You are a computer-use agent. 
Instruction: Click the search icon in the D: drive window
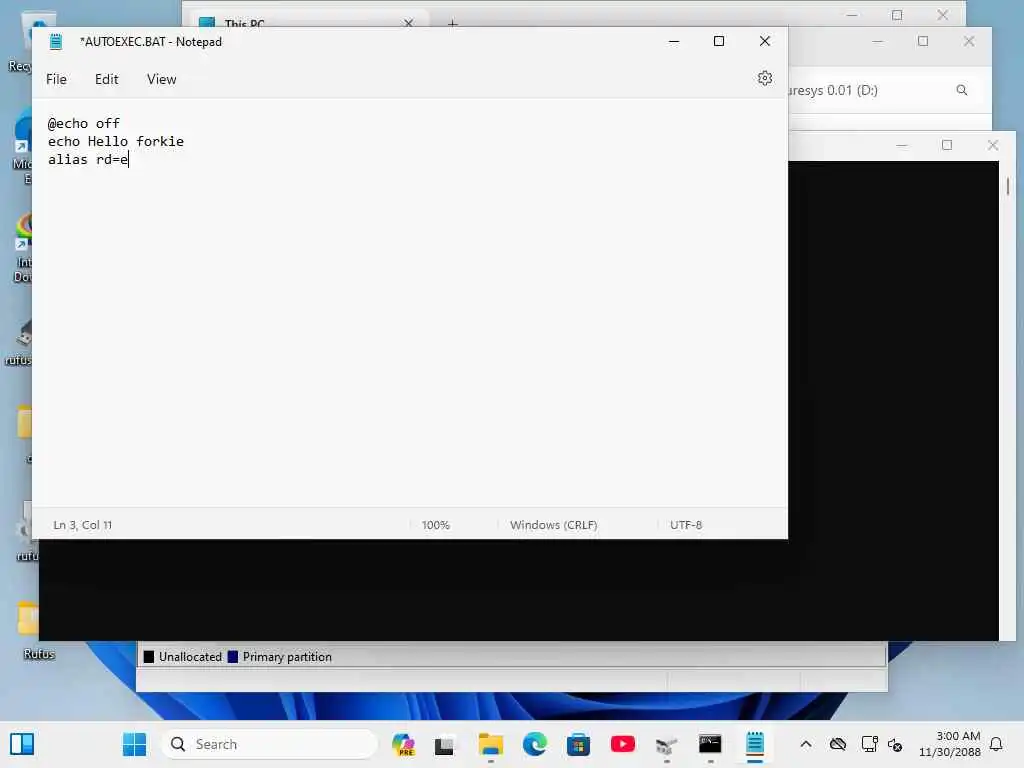click(962, 90)
